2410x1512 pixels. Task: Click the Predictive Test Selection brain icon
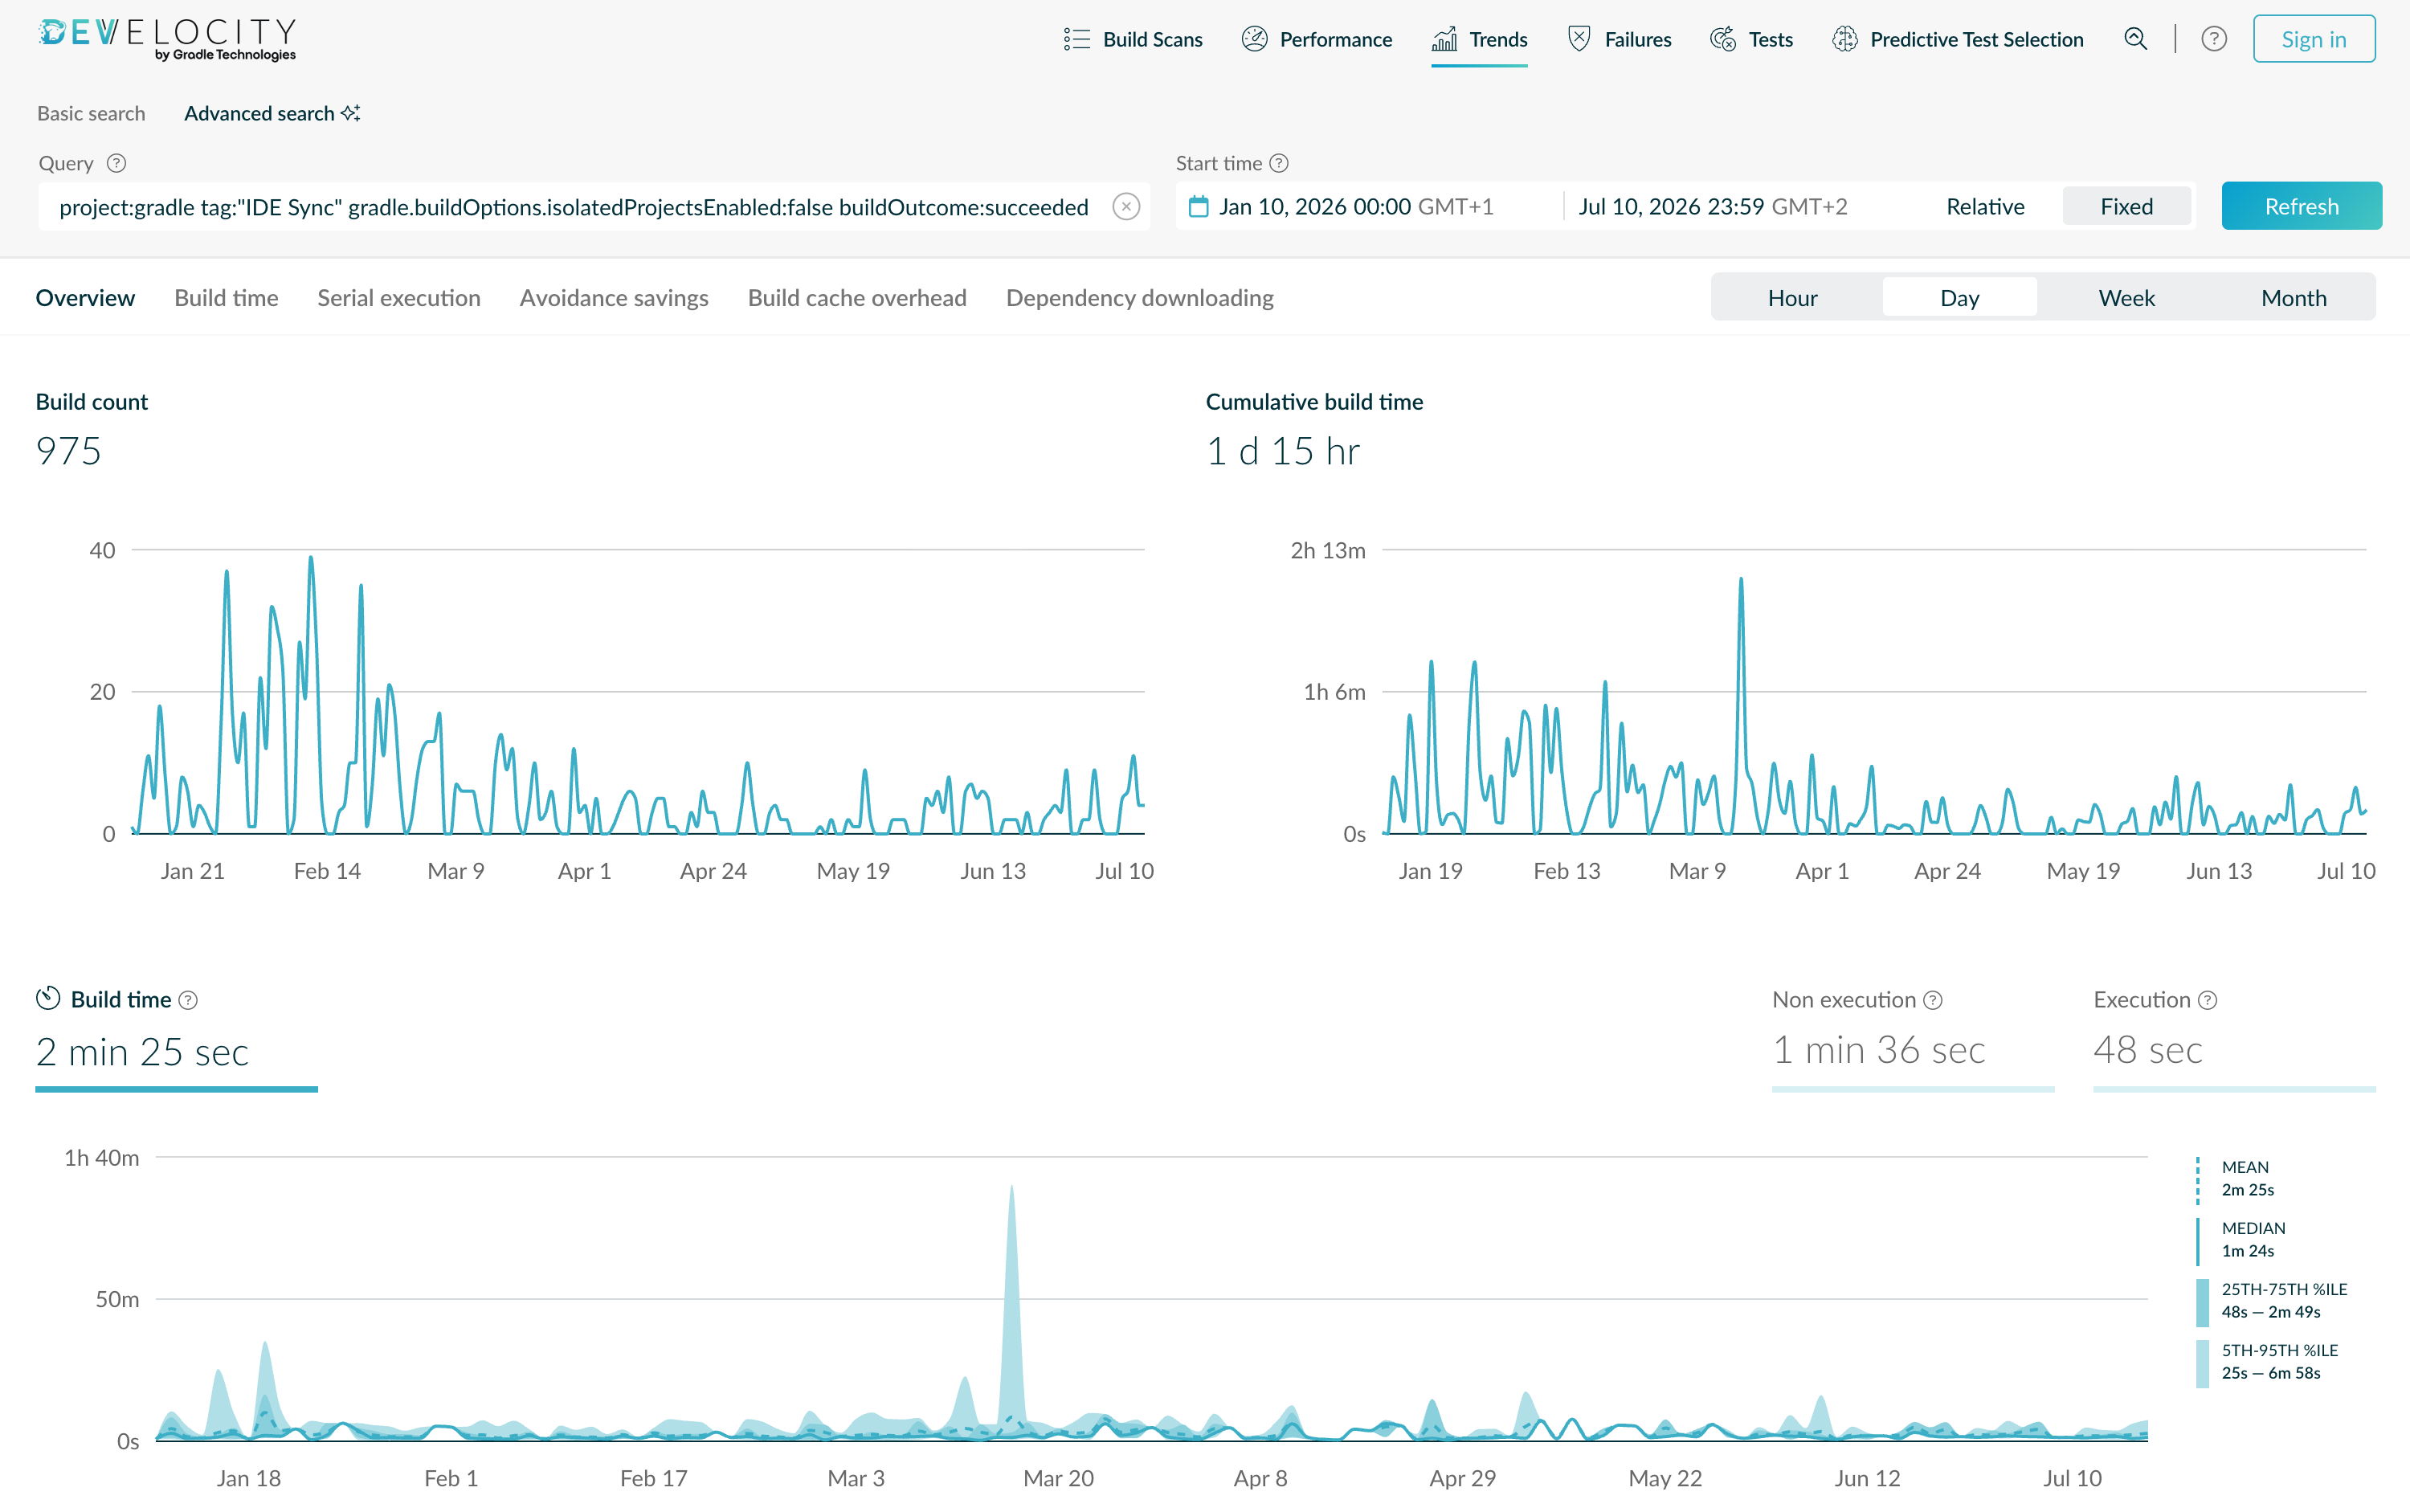[1844, 39]
